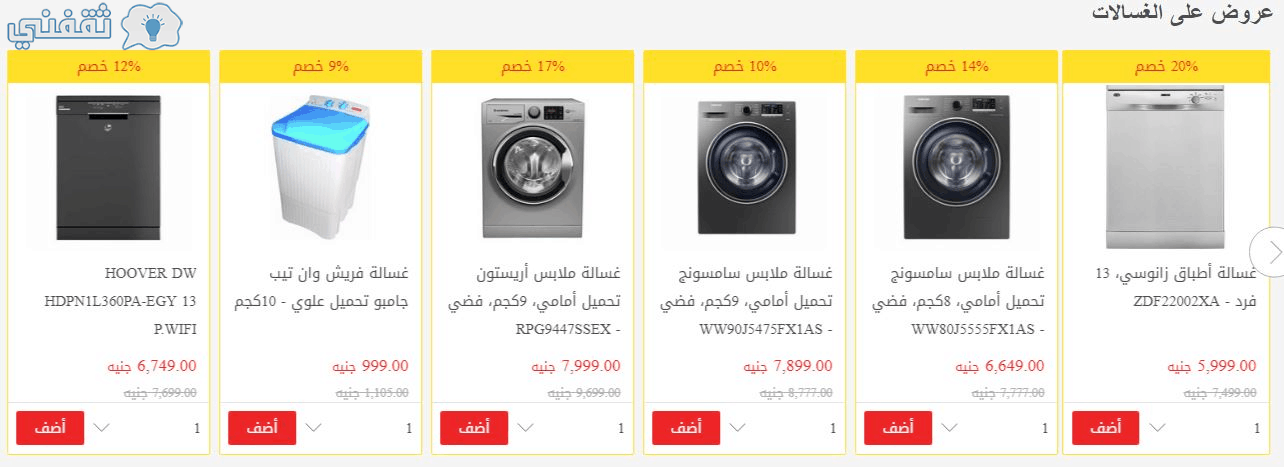The image size is (1284, 467).
Task: Open the Fresh One Tape Jumbo washer image
Action: (321, 167)
